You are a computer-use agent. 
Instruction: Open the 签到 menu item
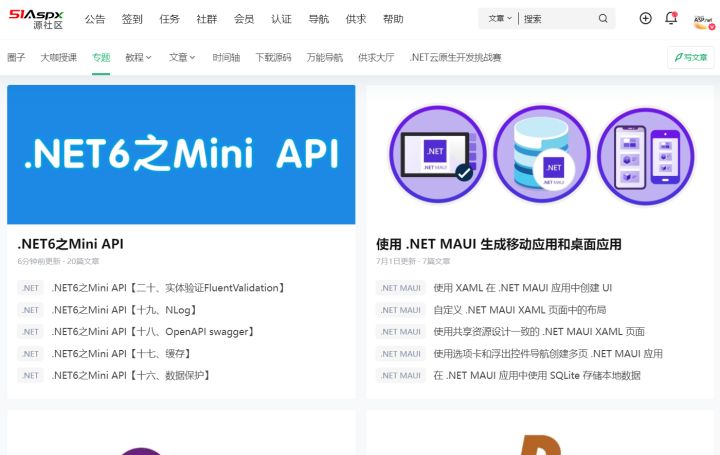[x=132, y=19]
